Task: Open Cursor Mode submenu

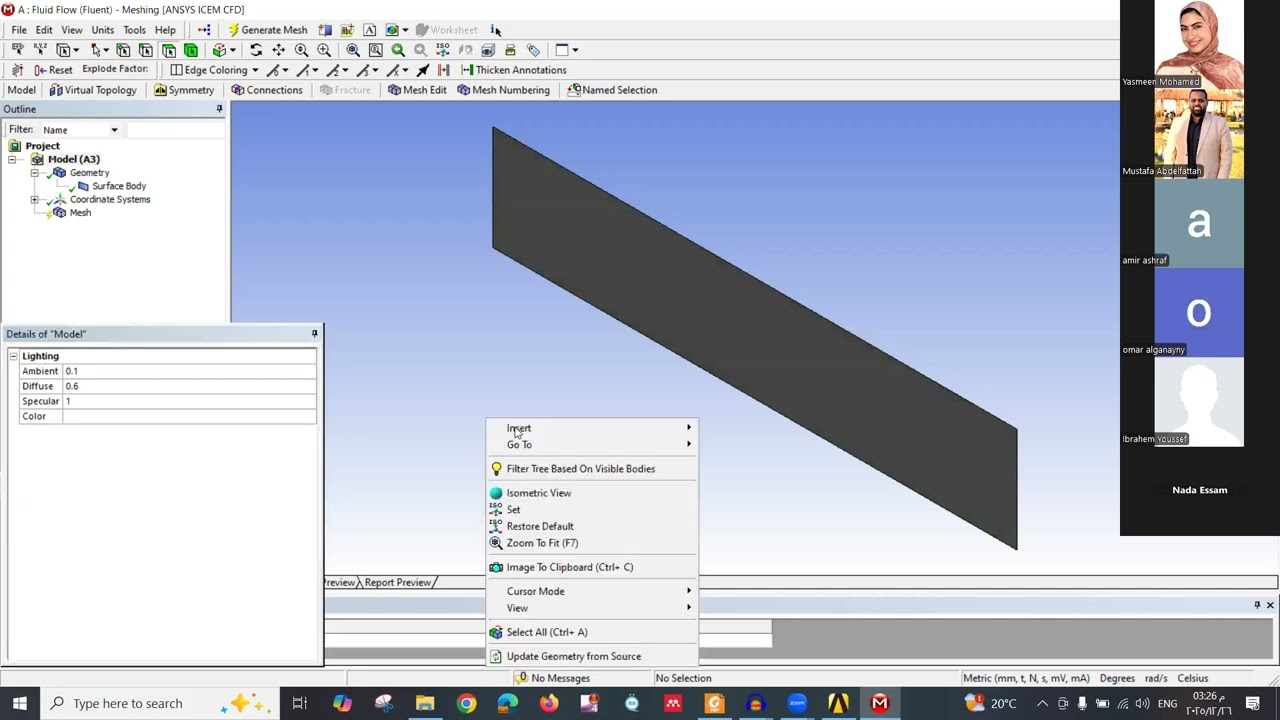Action: pos(592,591)
